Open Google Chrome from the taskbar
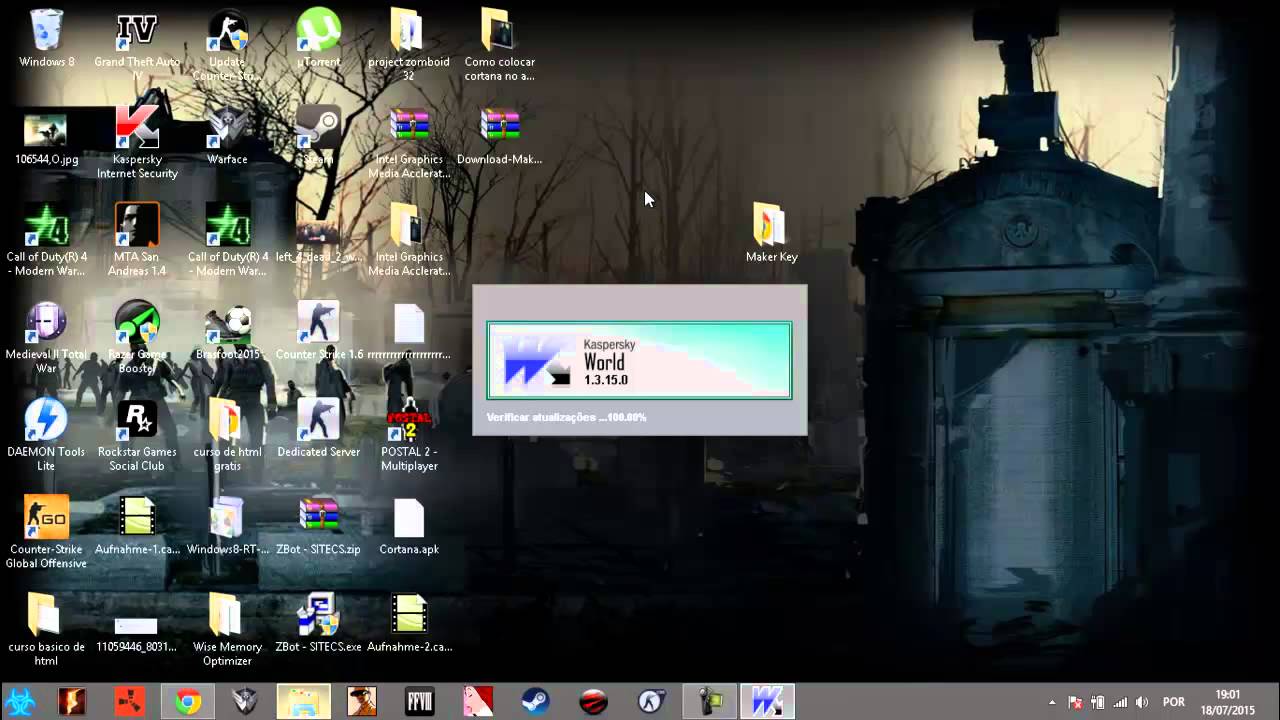Viewport: 1280px width, 720px height. pyautogui.click(x=188, y=702)
